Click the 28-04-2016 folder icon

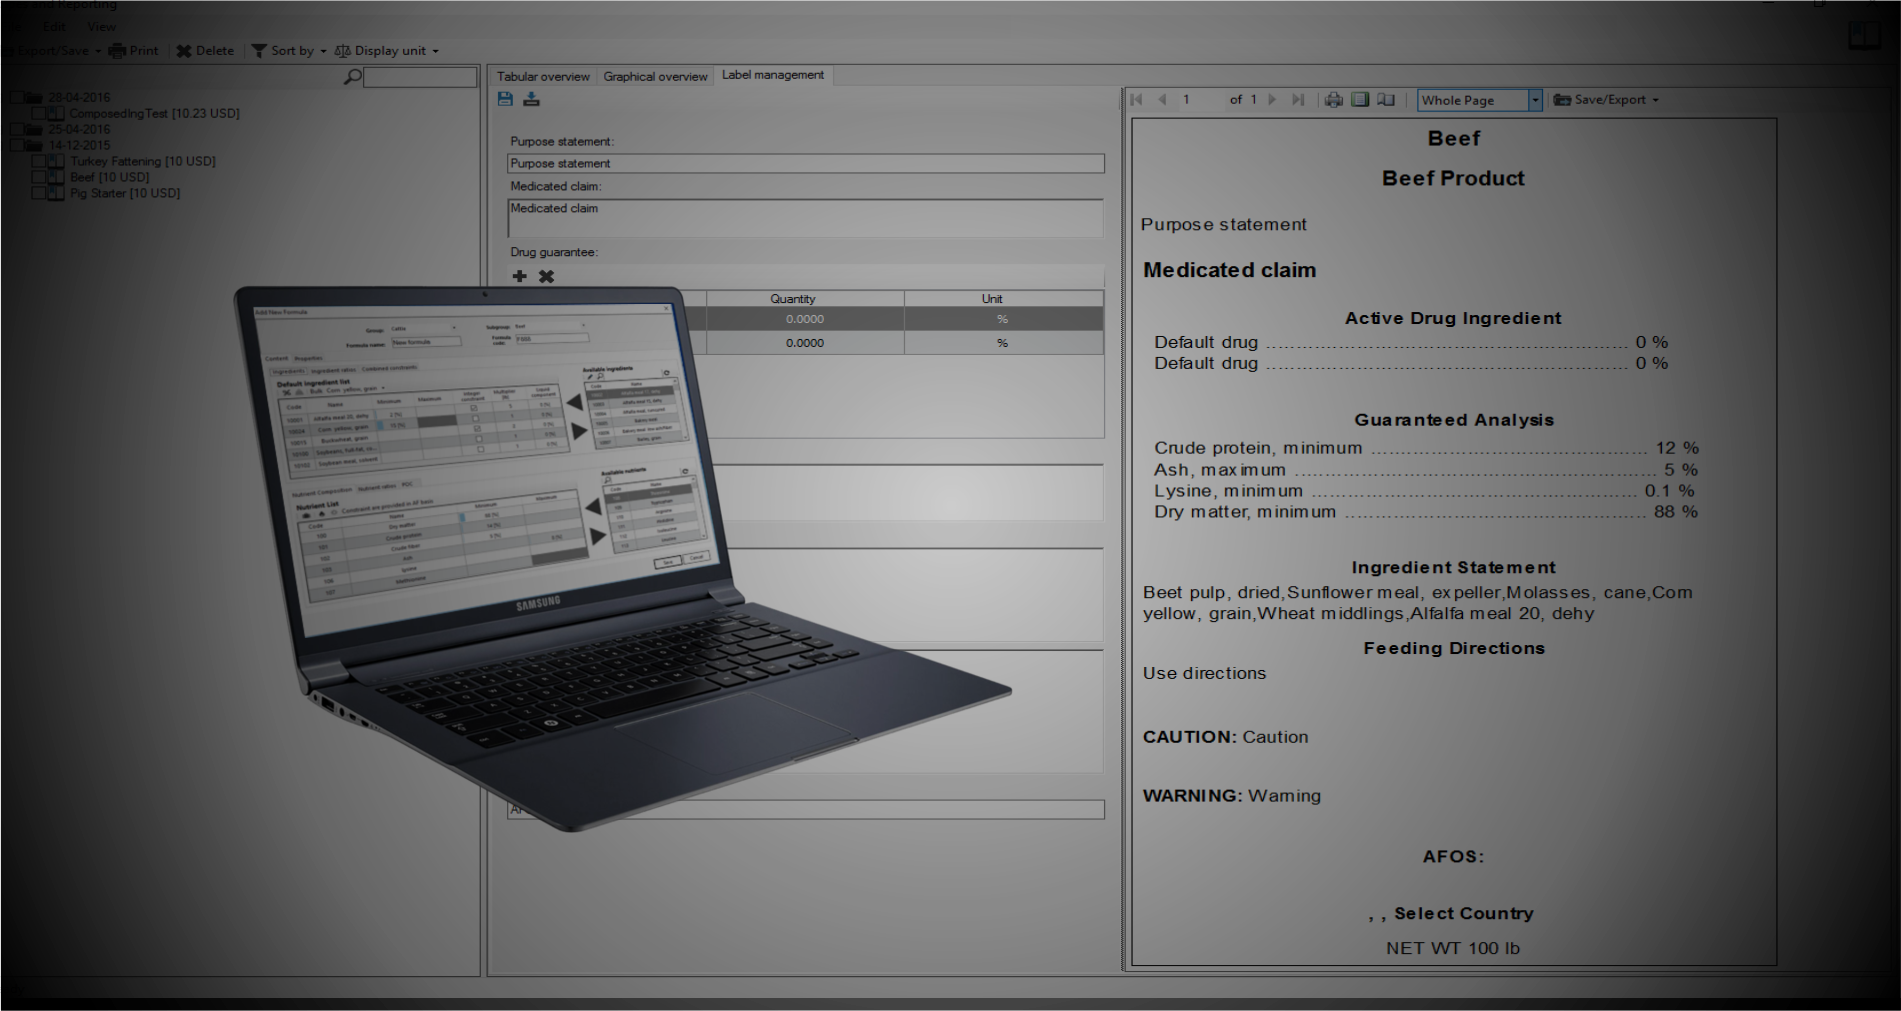pos(34,98)
